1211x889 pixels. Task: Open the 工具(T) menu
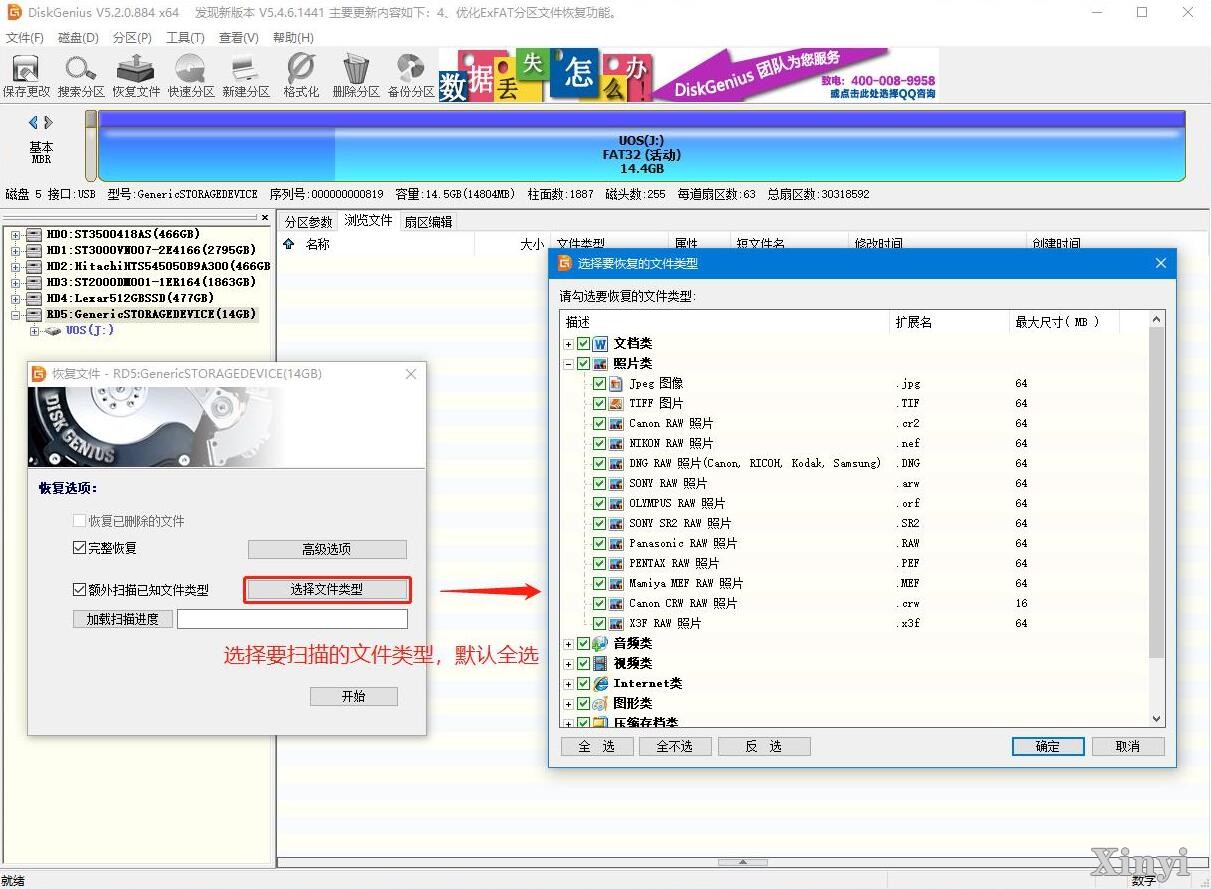[185, 38]
